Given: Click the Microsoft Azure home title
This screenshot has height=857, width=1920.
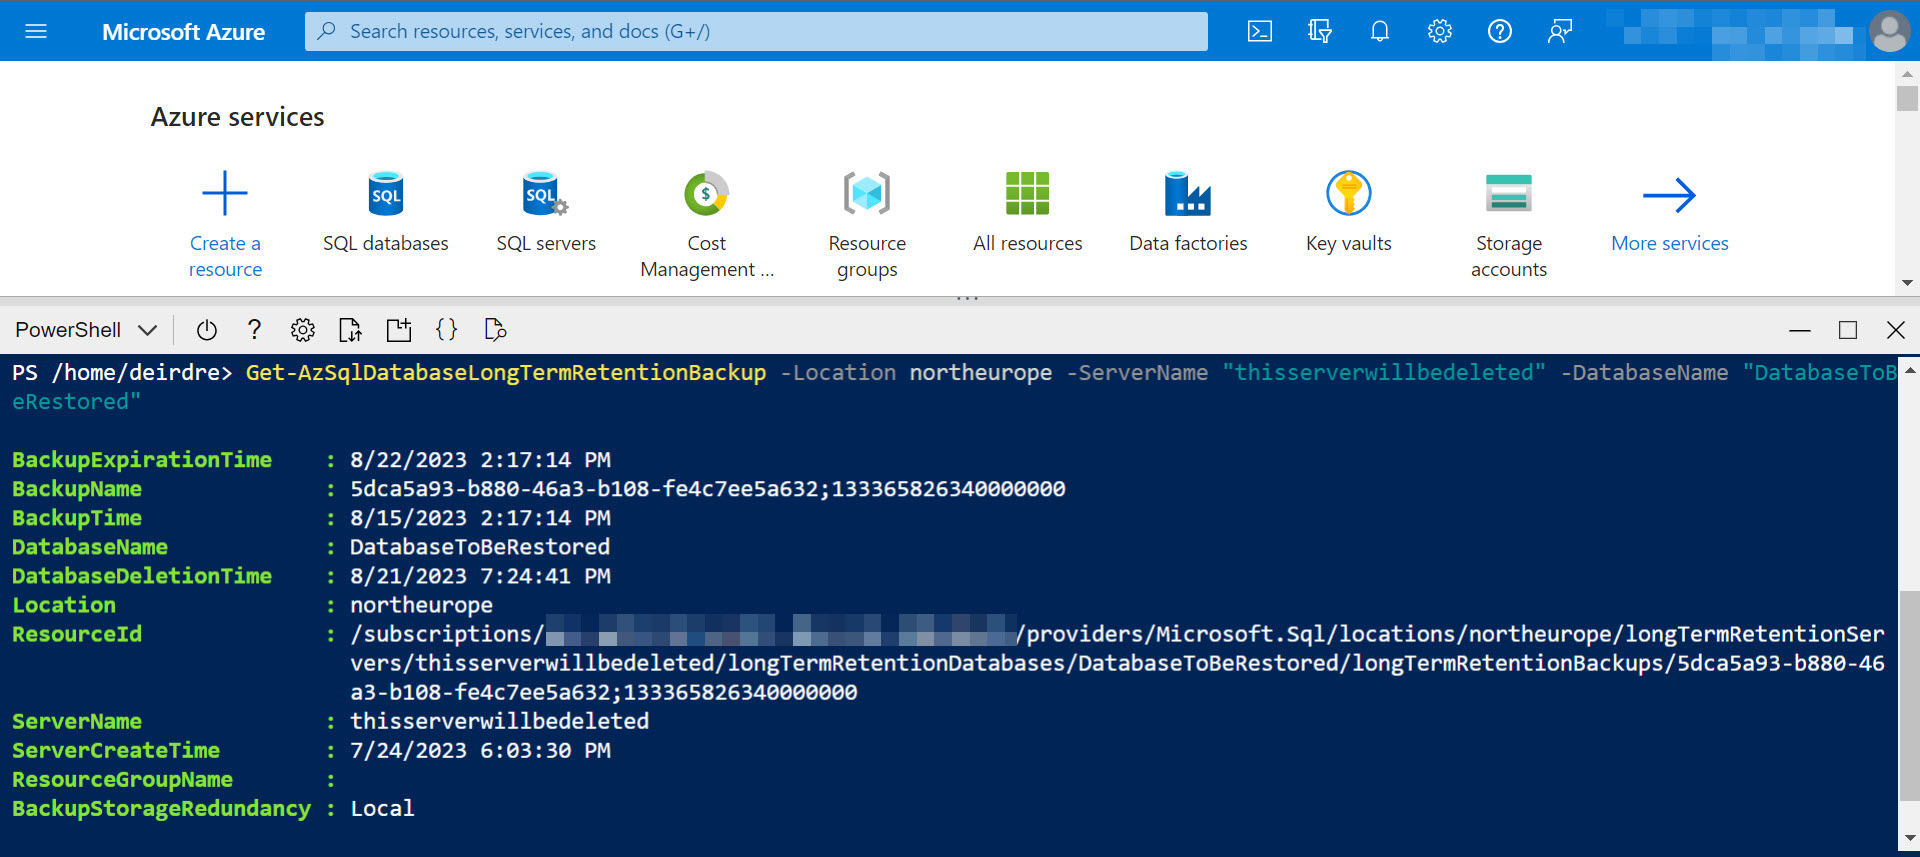Looking at the screenshot, I should click(183, 32).
